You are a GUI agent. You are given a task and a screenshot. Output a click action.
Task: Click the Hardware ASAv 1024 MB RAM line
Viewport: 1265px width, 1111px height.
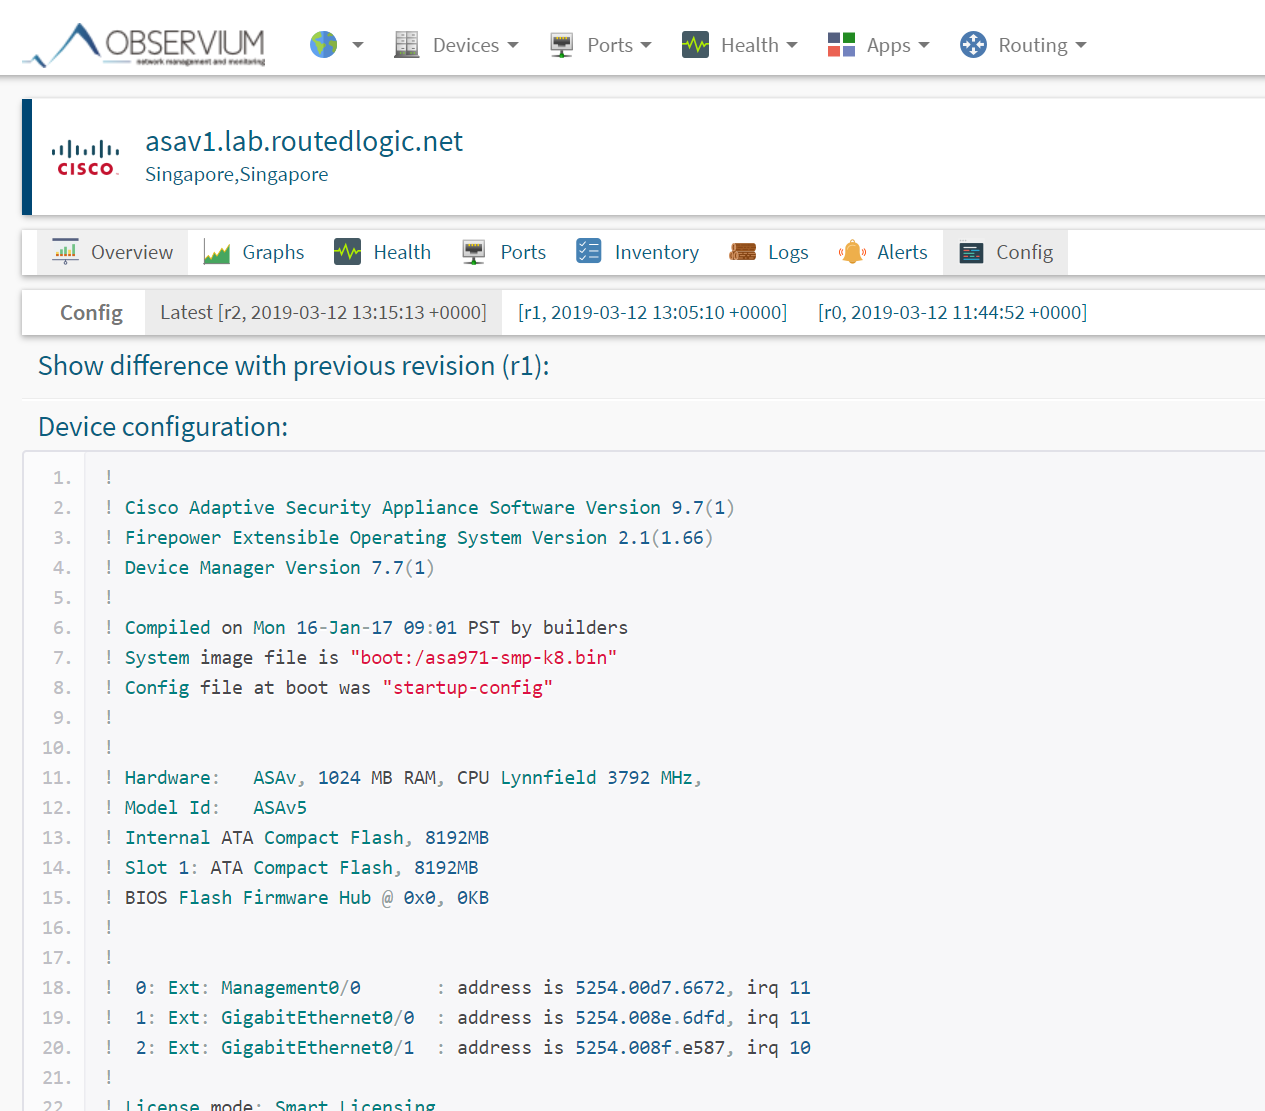coord(403,778)
